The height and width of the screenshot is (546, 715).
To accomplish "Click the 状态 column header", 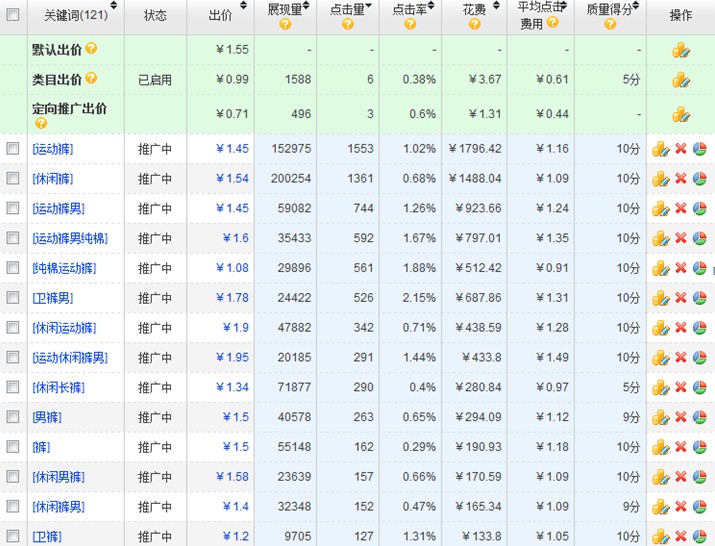I will [155, 16].
